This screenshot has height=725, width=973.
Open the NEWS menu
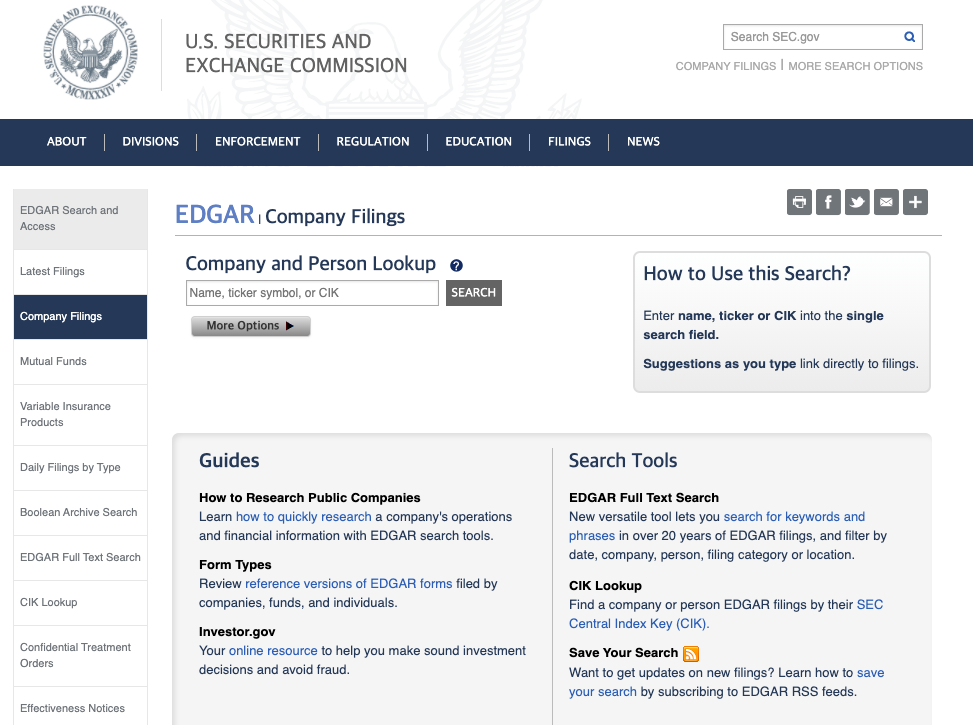click(643, 142)
